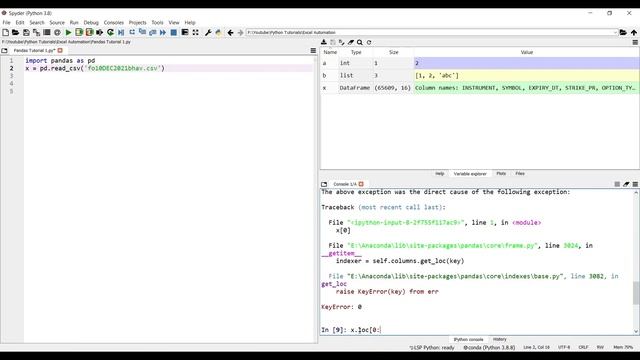The width and height of the screenshot is (640, 360).
Task: Save the file with the floppy icon
Action: pos(26,32)
